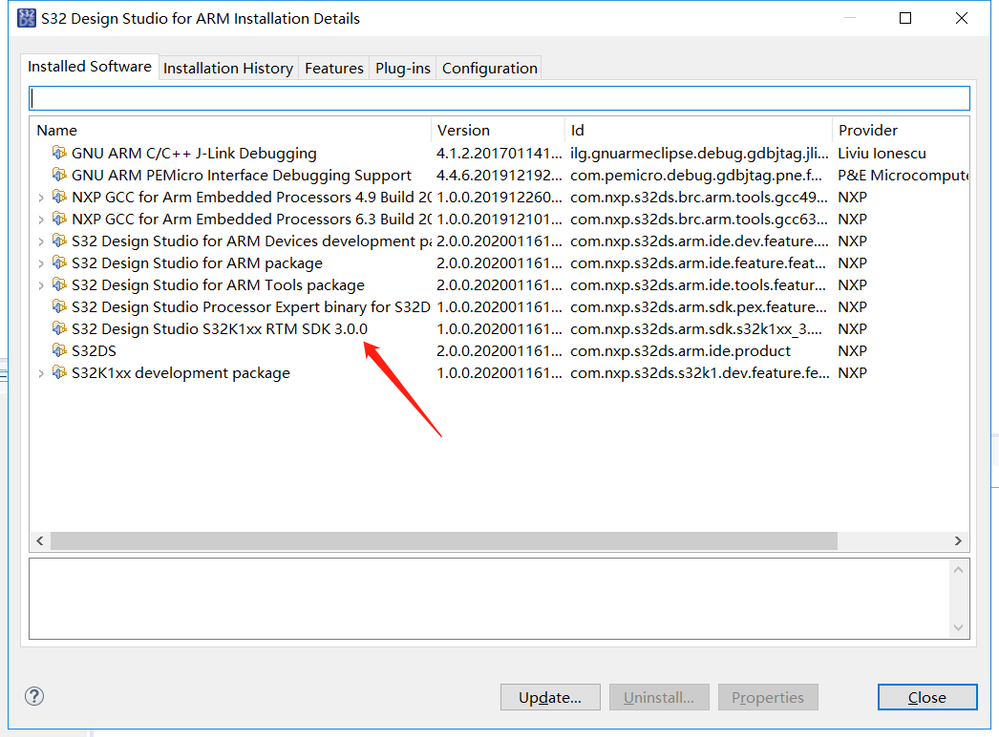This screenshot has width=999, height=737.
Task: Click version 4.4.6.201912192... cell
Action: click(499, 175)
